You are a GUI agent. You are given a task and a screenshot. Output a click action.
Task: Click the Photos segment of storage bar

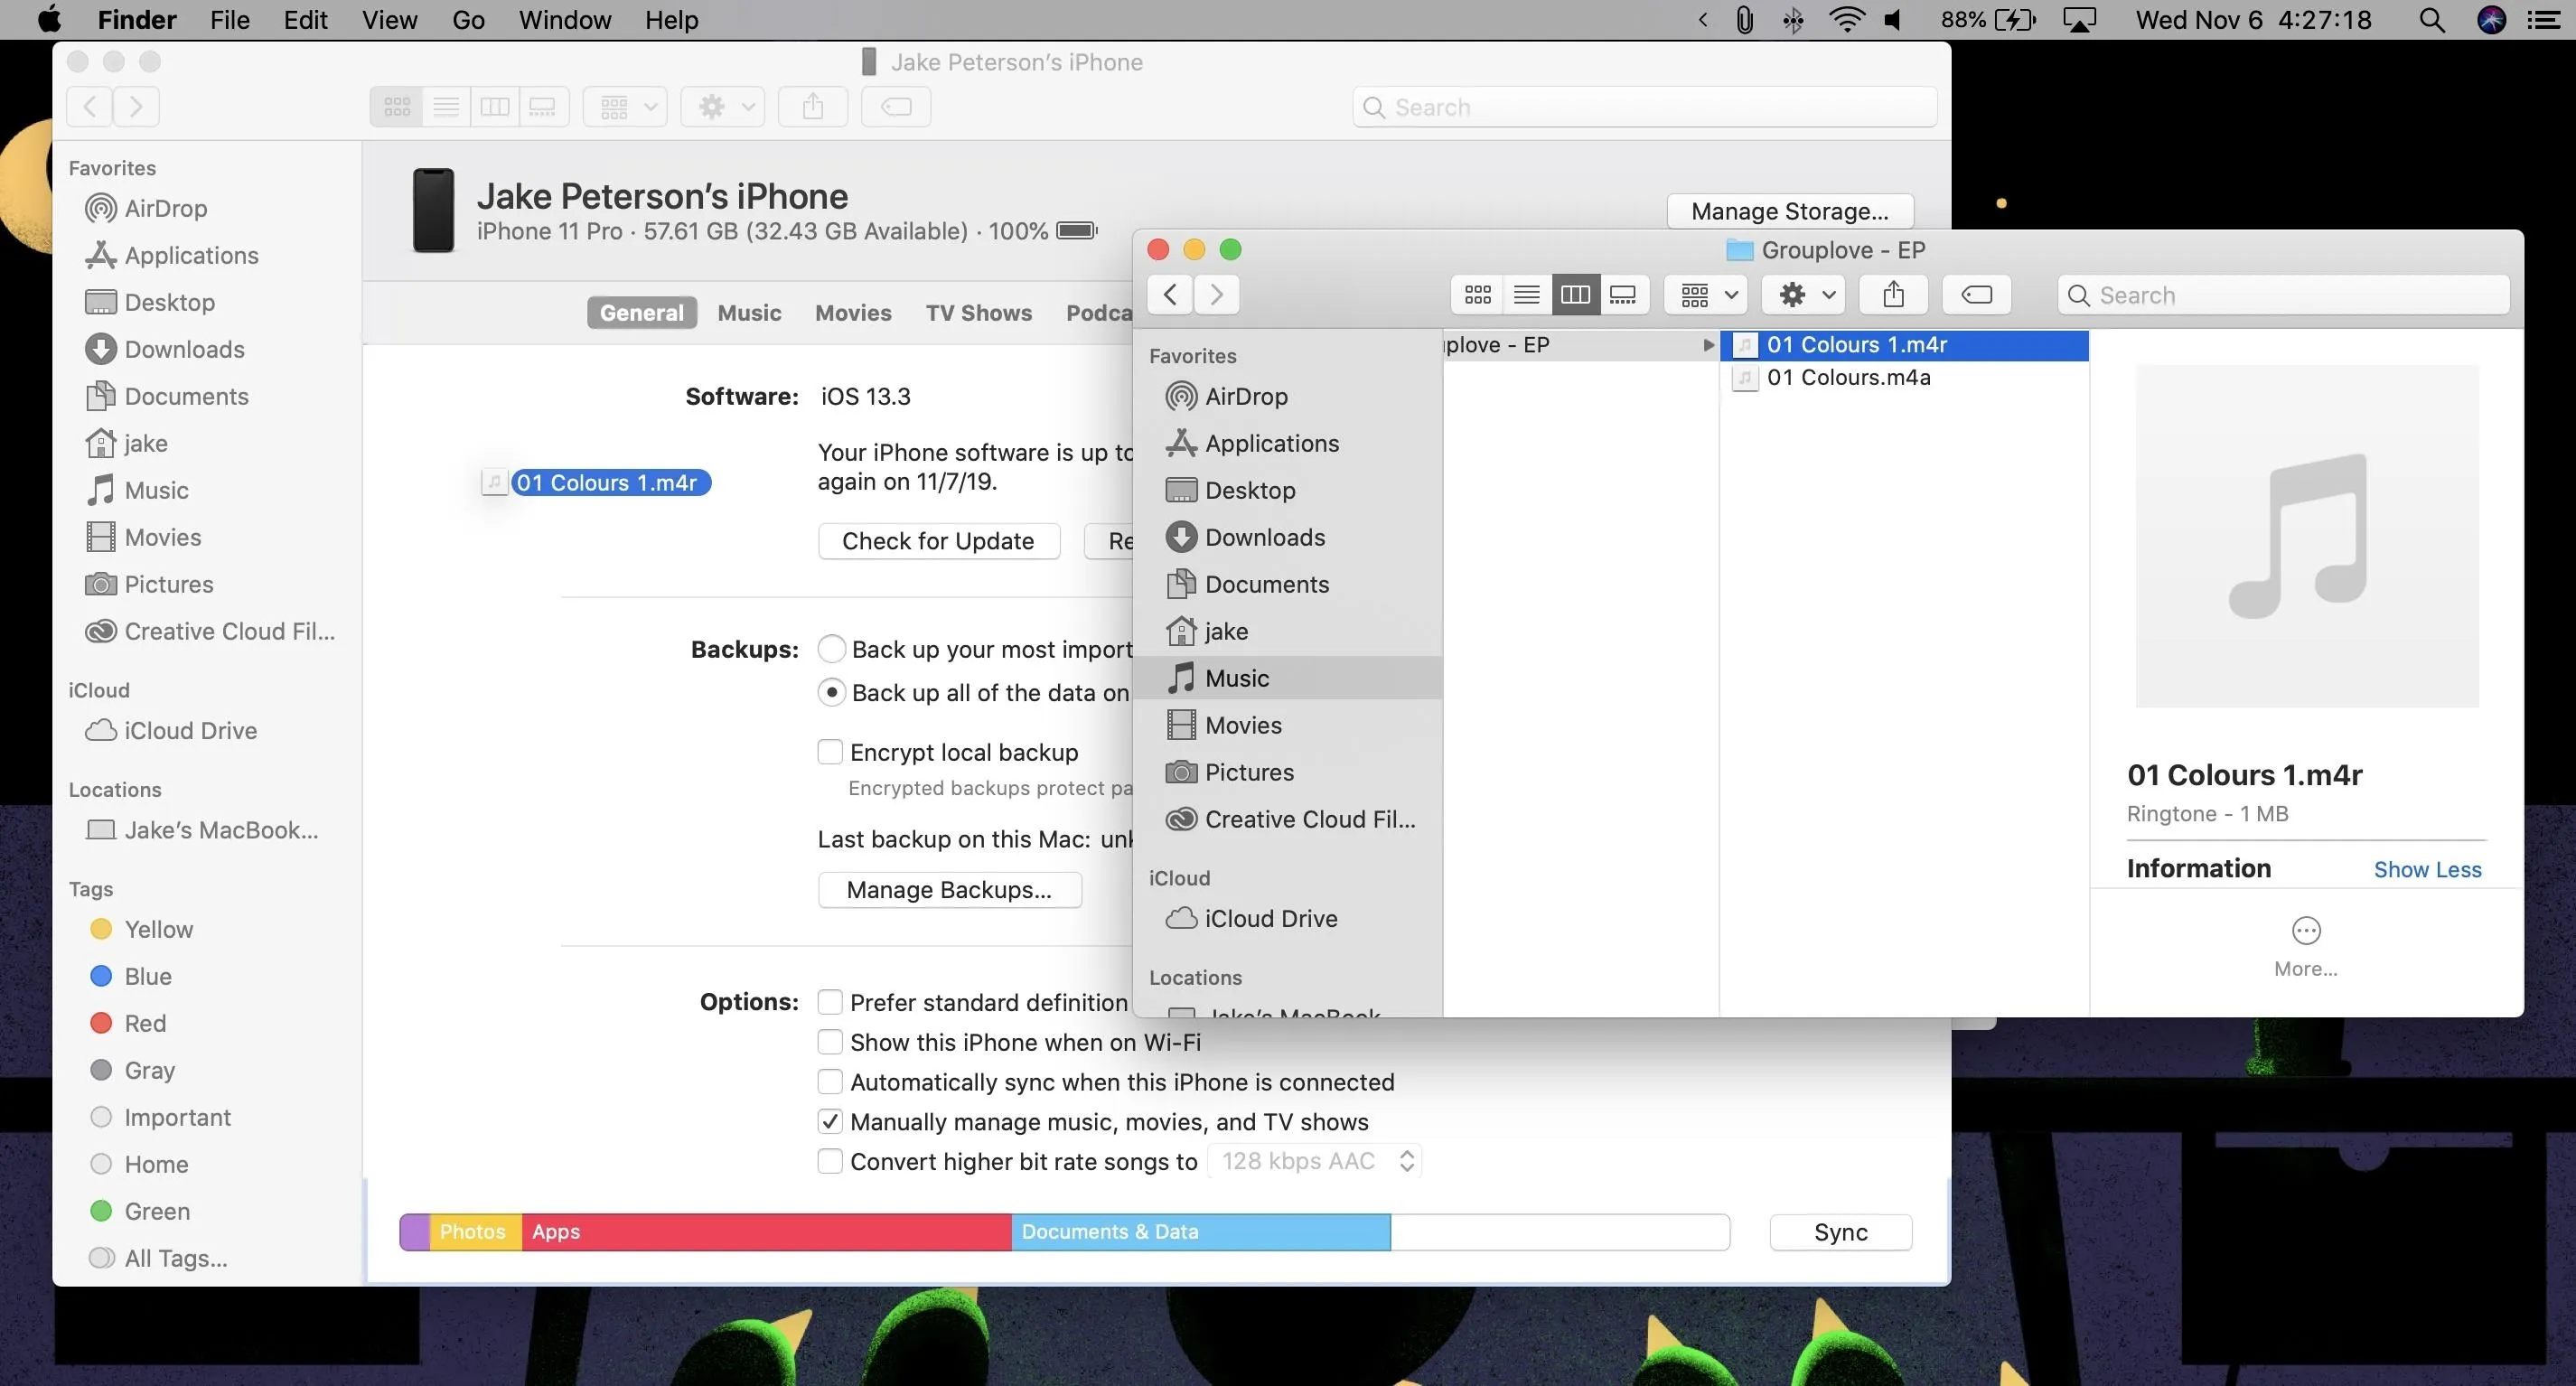point(475,1232)
